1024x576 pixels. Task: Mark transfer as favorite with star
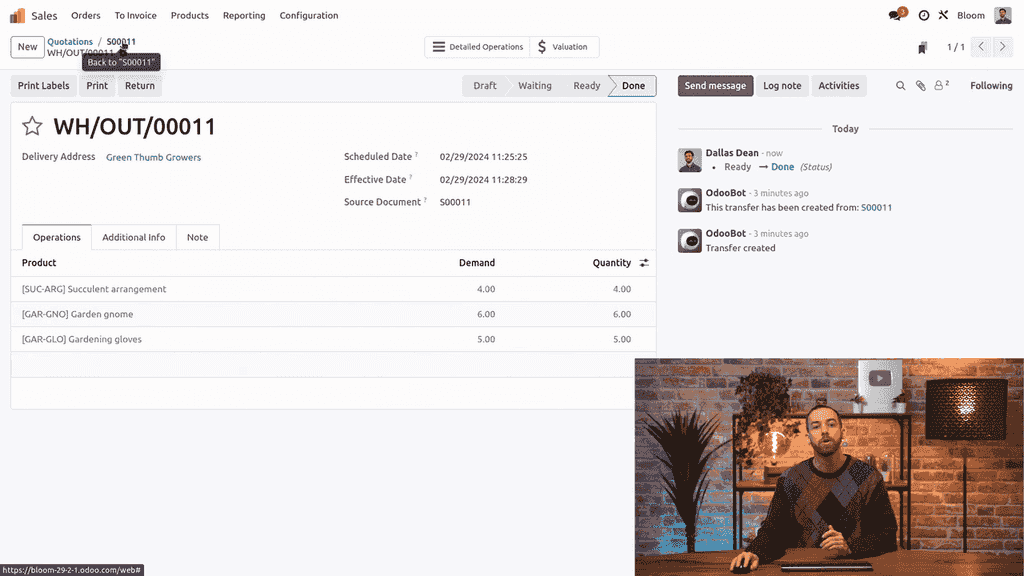(x=32, y=126)
